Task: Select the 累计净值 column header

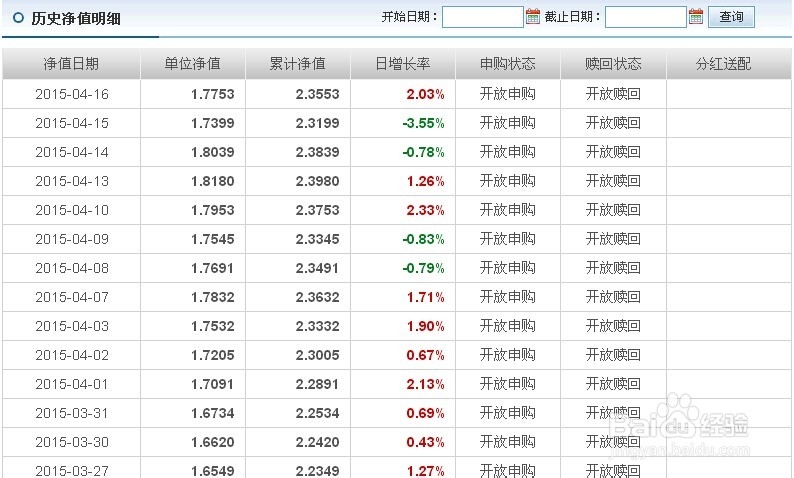Action: [x=297, y=63]
